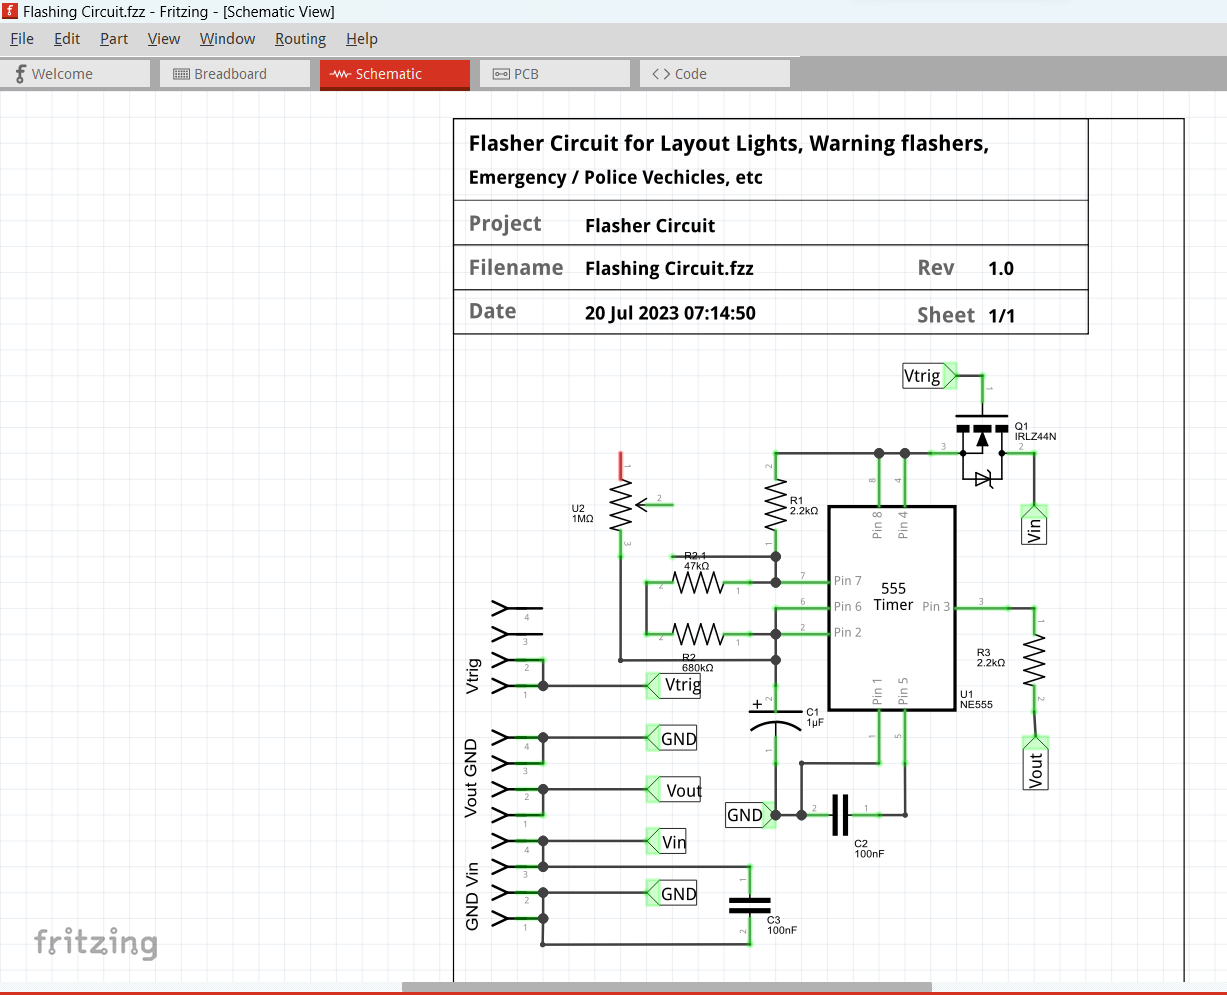Select the C3 100nF capacitor symbol
This screenshot has width=1227, height=995.
749,905
